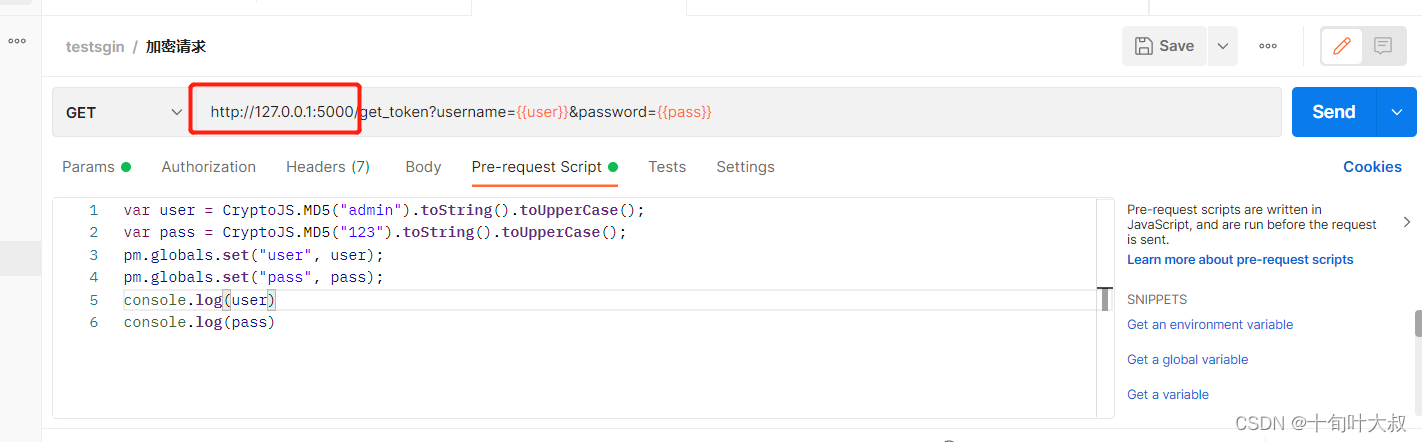Viewport: 1422px width, 442px height.
Task: Insert 'Get an environment variable' snippet
Action: [x=1209, y=324]
